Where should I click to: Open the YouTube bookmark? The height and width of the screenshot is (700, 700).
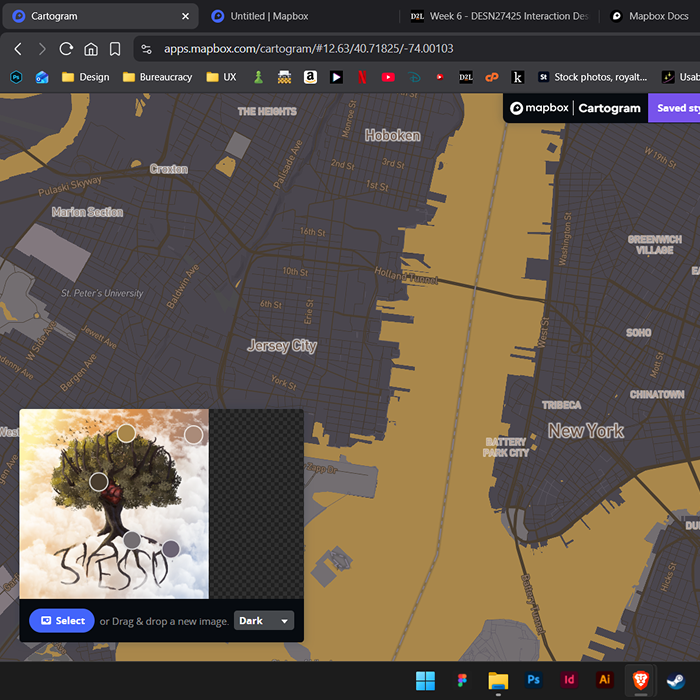(x=388, y=77)
